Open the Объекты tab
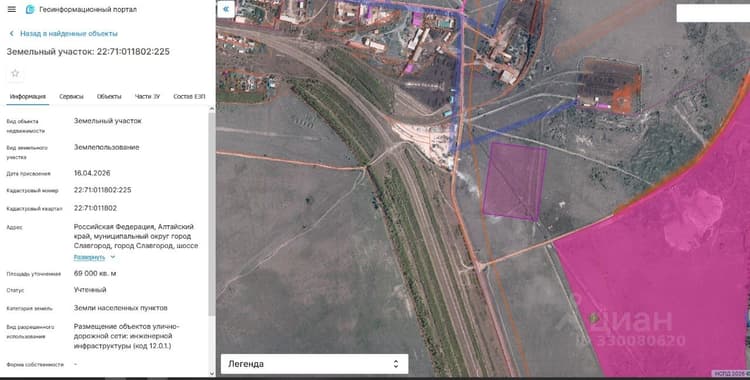The image size is (750, 380). pos(109,96)
